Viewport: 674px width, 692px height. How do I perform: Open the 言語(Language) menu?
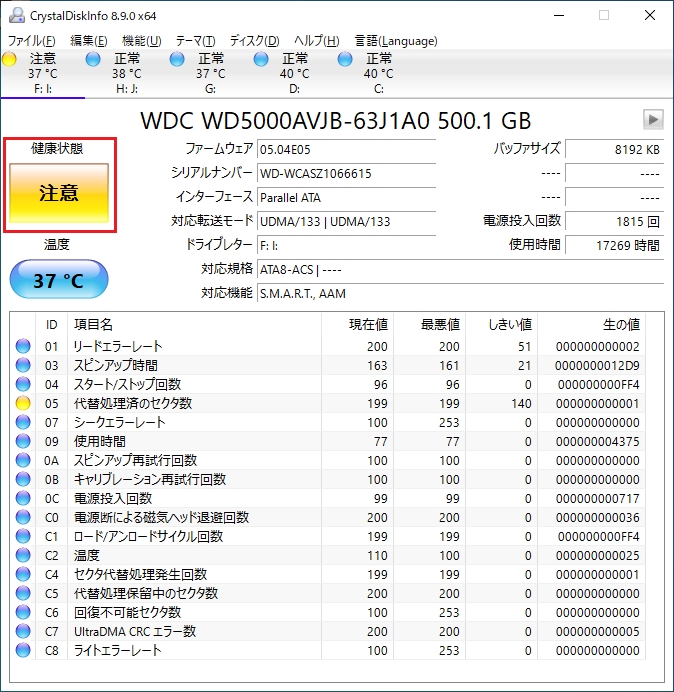396,41
